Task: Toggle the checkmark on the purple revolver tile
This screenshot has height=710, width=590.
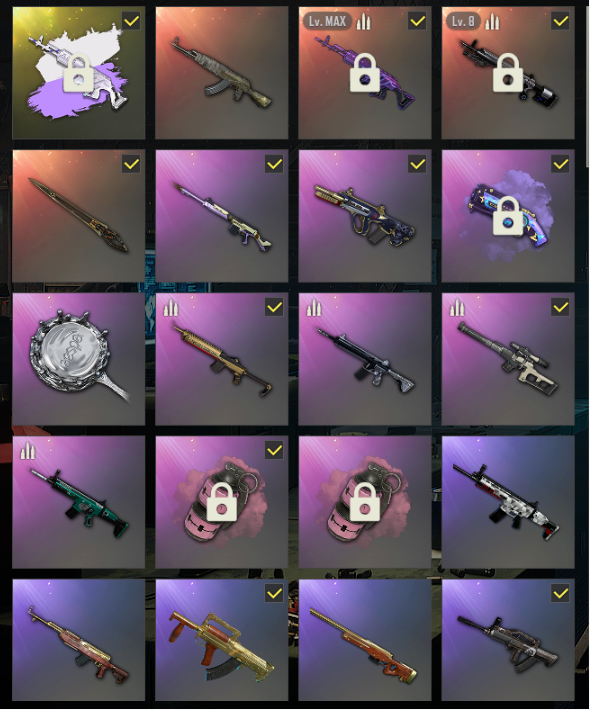Action: tap(561, 164)
